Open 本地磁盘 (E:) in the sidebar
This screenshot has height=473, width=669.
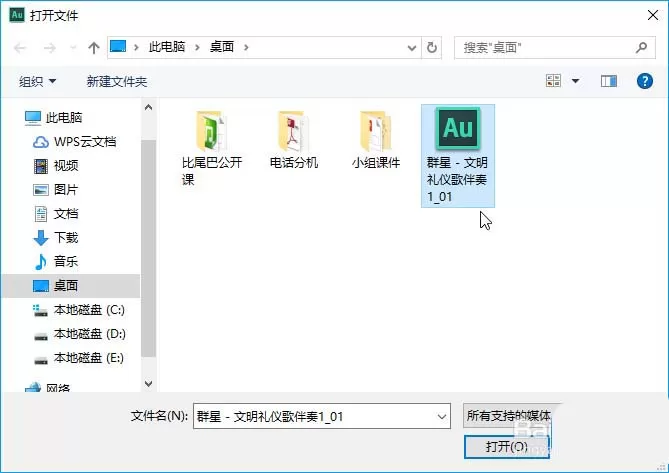pos(79,357)
